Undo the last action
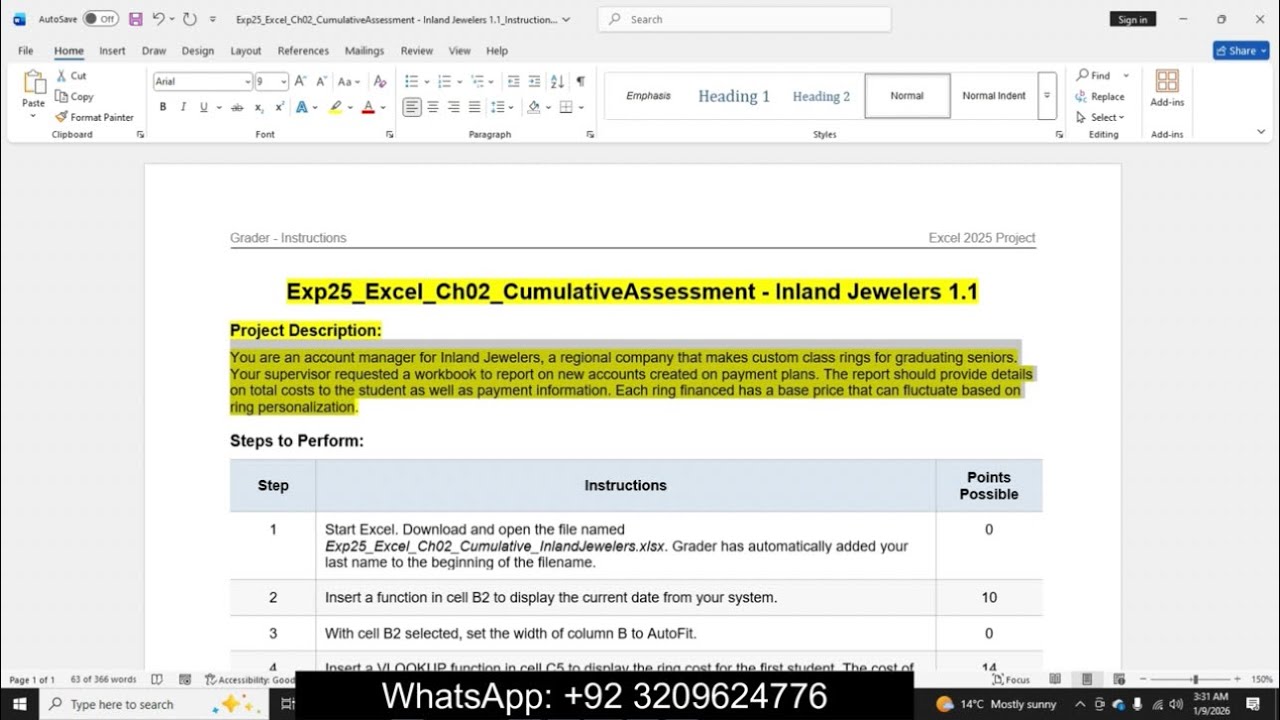The height and width of the screenshot is (720, 1280). click(158, 19)
